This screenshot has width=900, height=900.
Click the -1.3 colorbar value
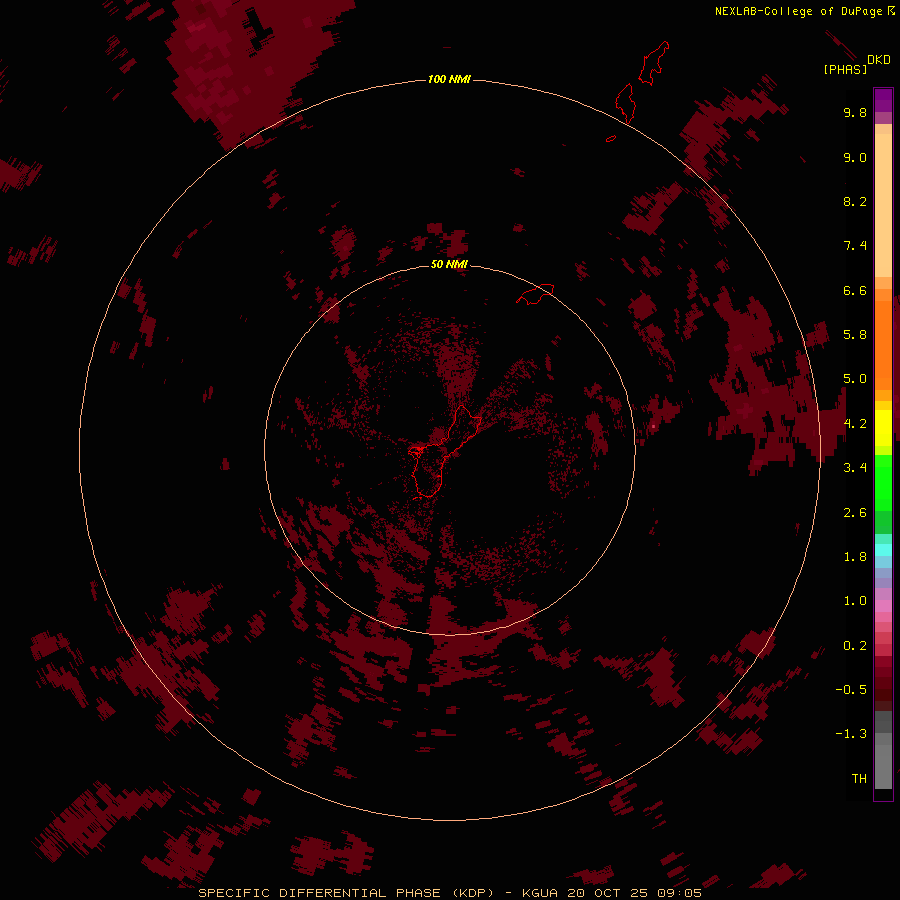[851, 734]
